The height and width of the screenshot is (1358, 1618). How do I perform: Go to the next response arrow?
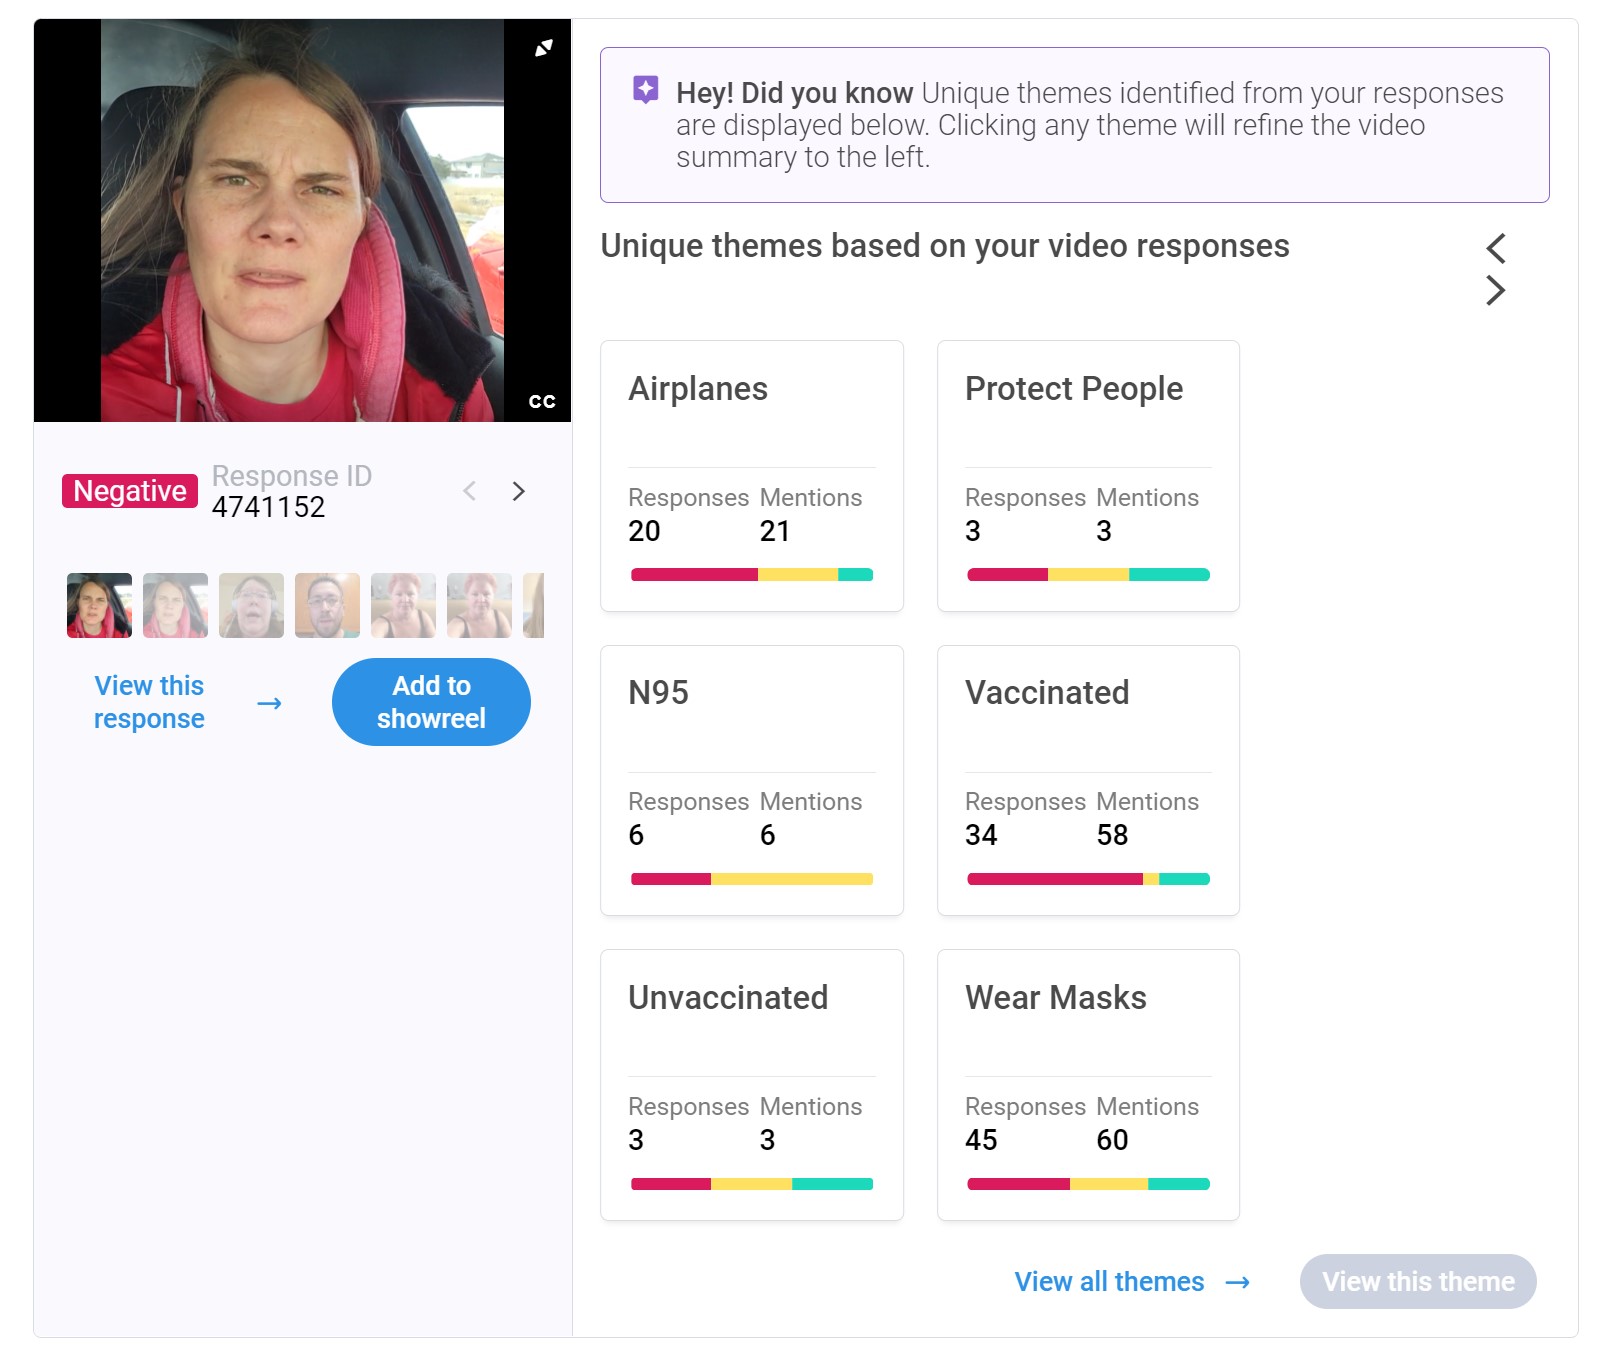[x=518, y=491]
